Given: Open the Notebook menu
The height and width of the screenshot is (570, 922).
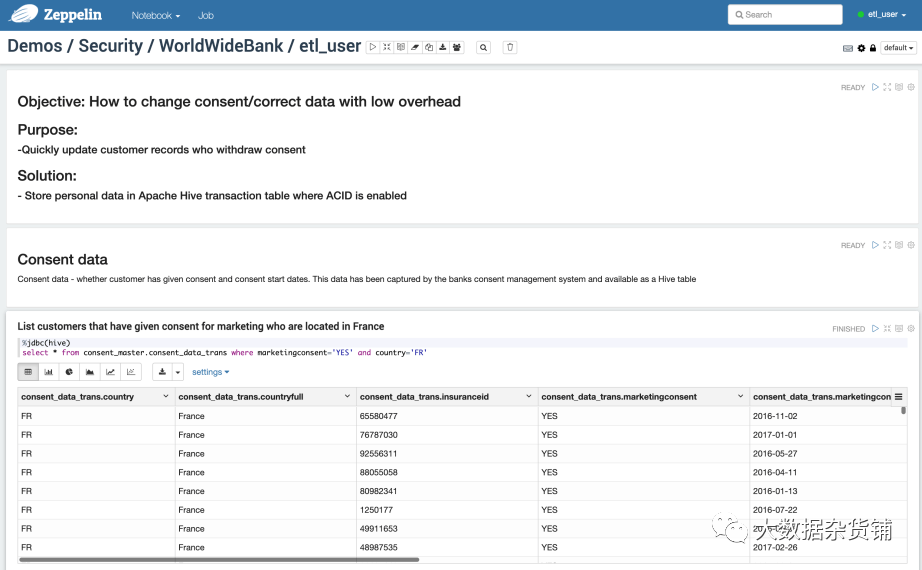Looking at the screenshot, I should coord(155,15).
